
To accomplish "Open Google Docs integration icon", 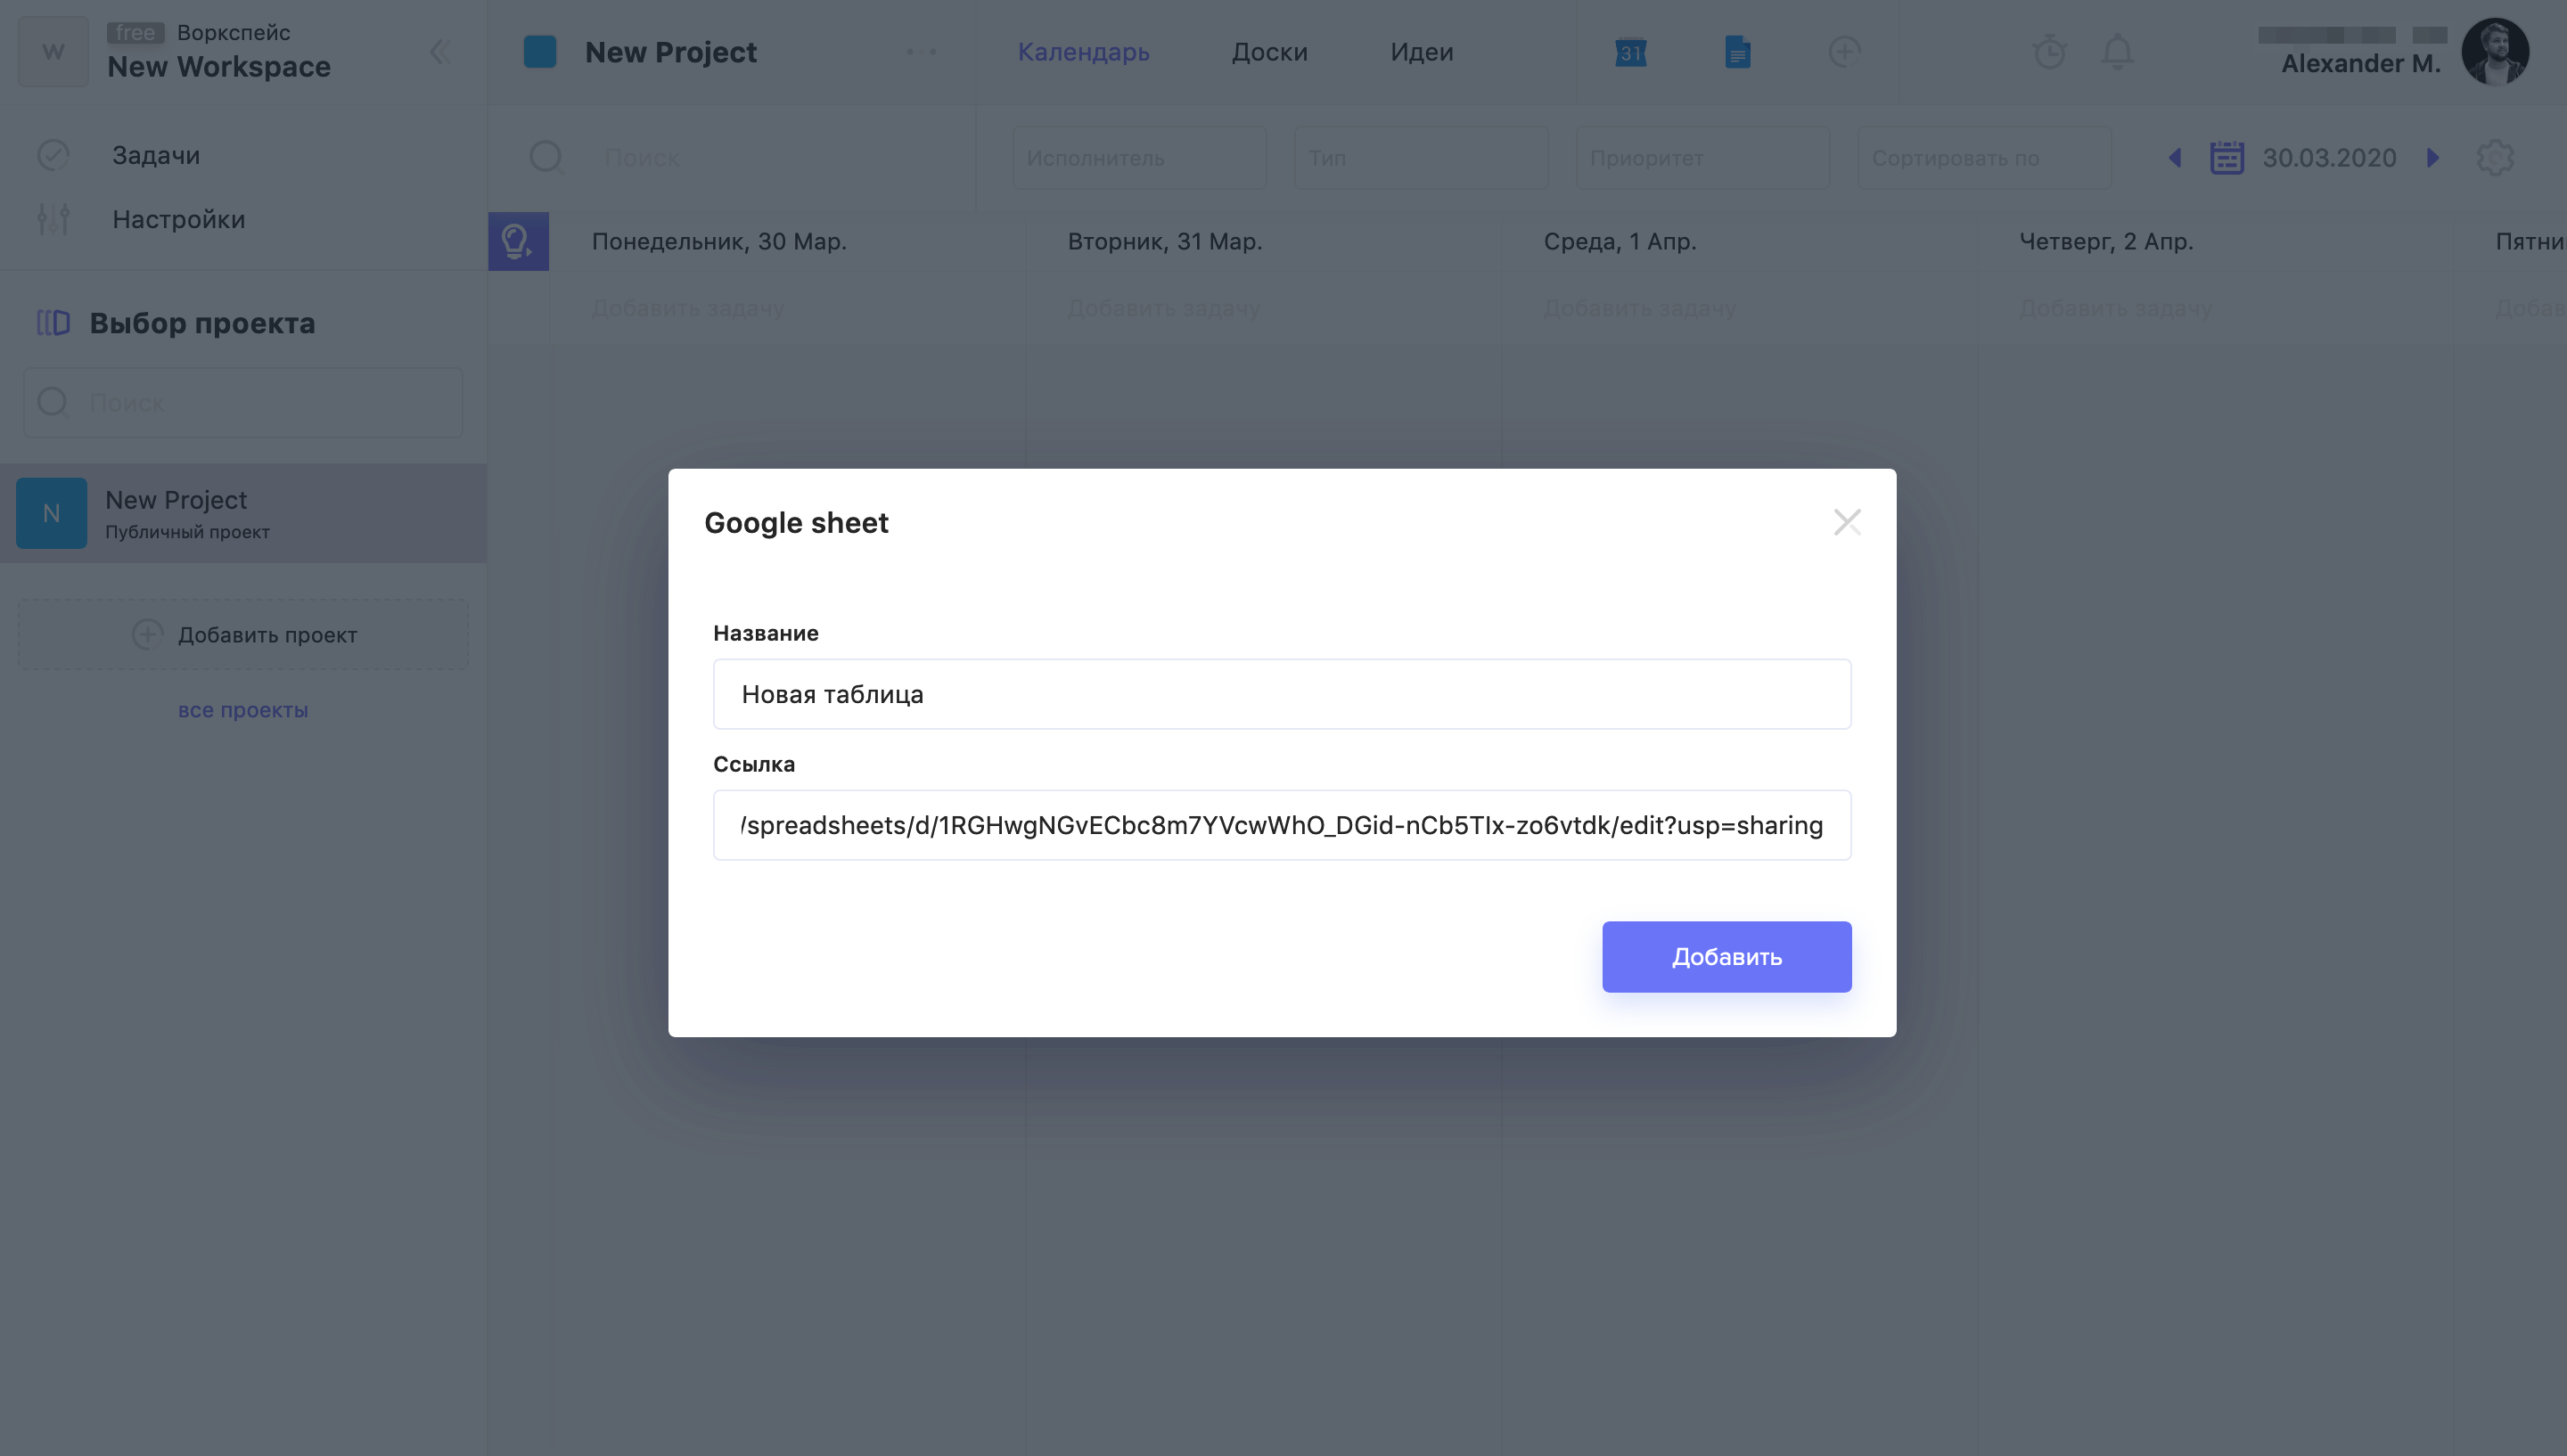I will point(1738,52).
